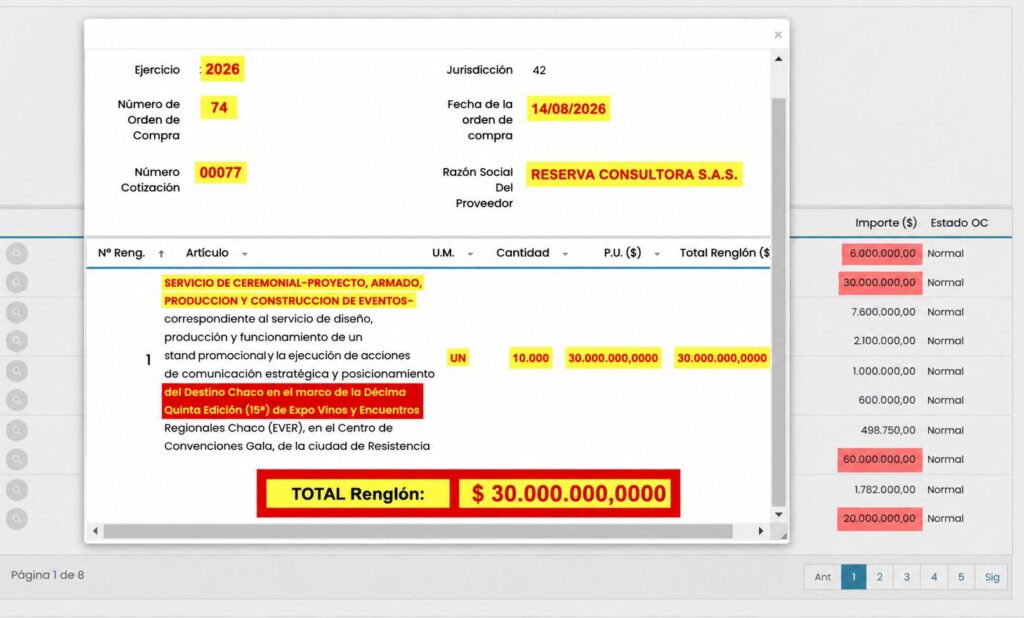
Task: Click the Página 1 de 8 indicator
Action: click(47, 575)
